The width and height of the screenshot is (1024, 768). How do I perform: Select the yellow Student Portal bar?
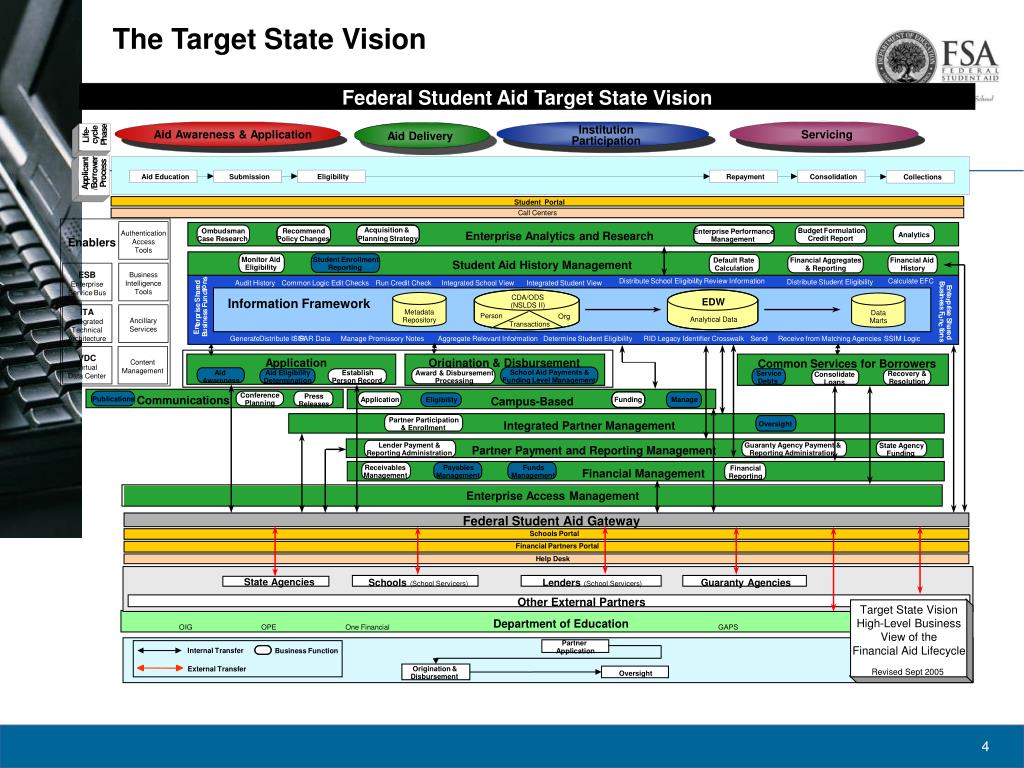[537, 202]
